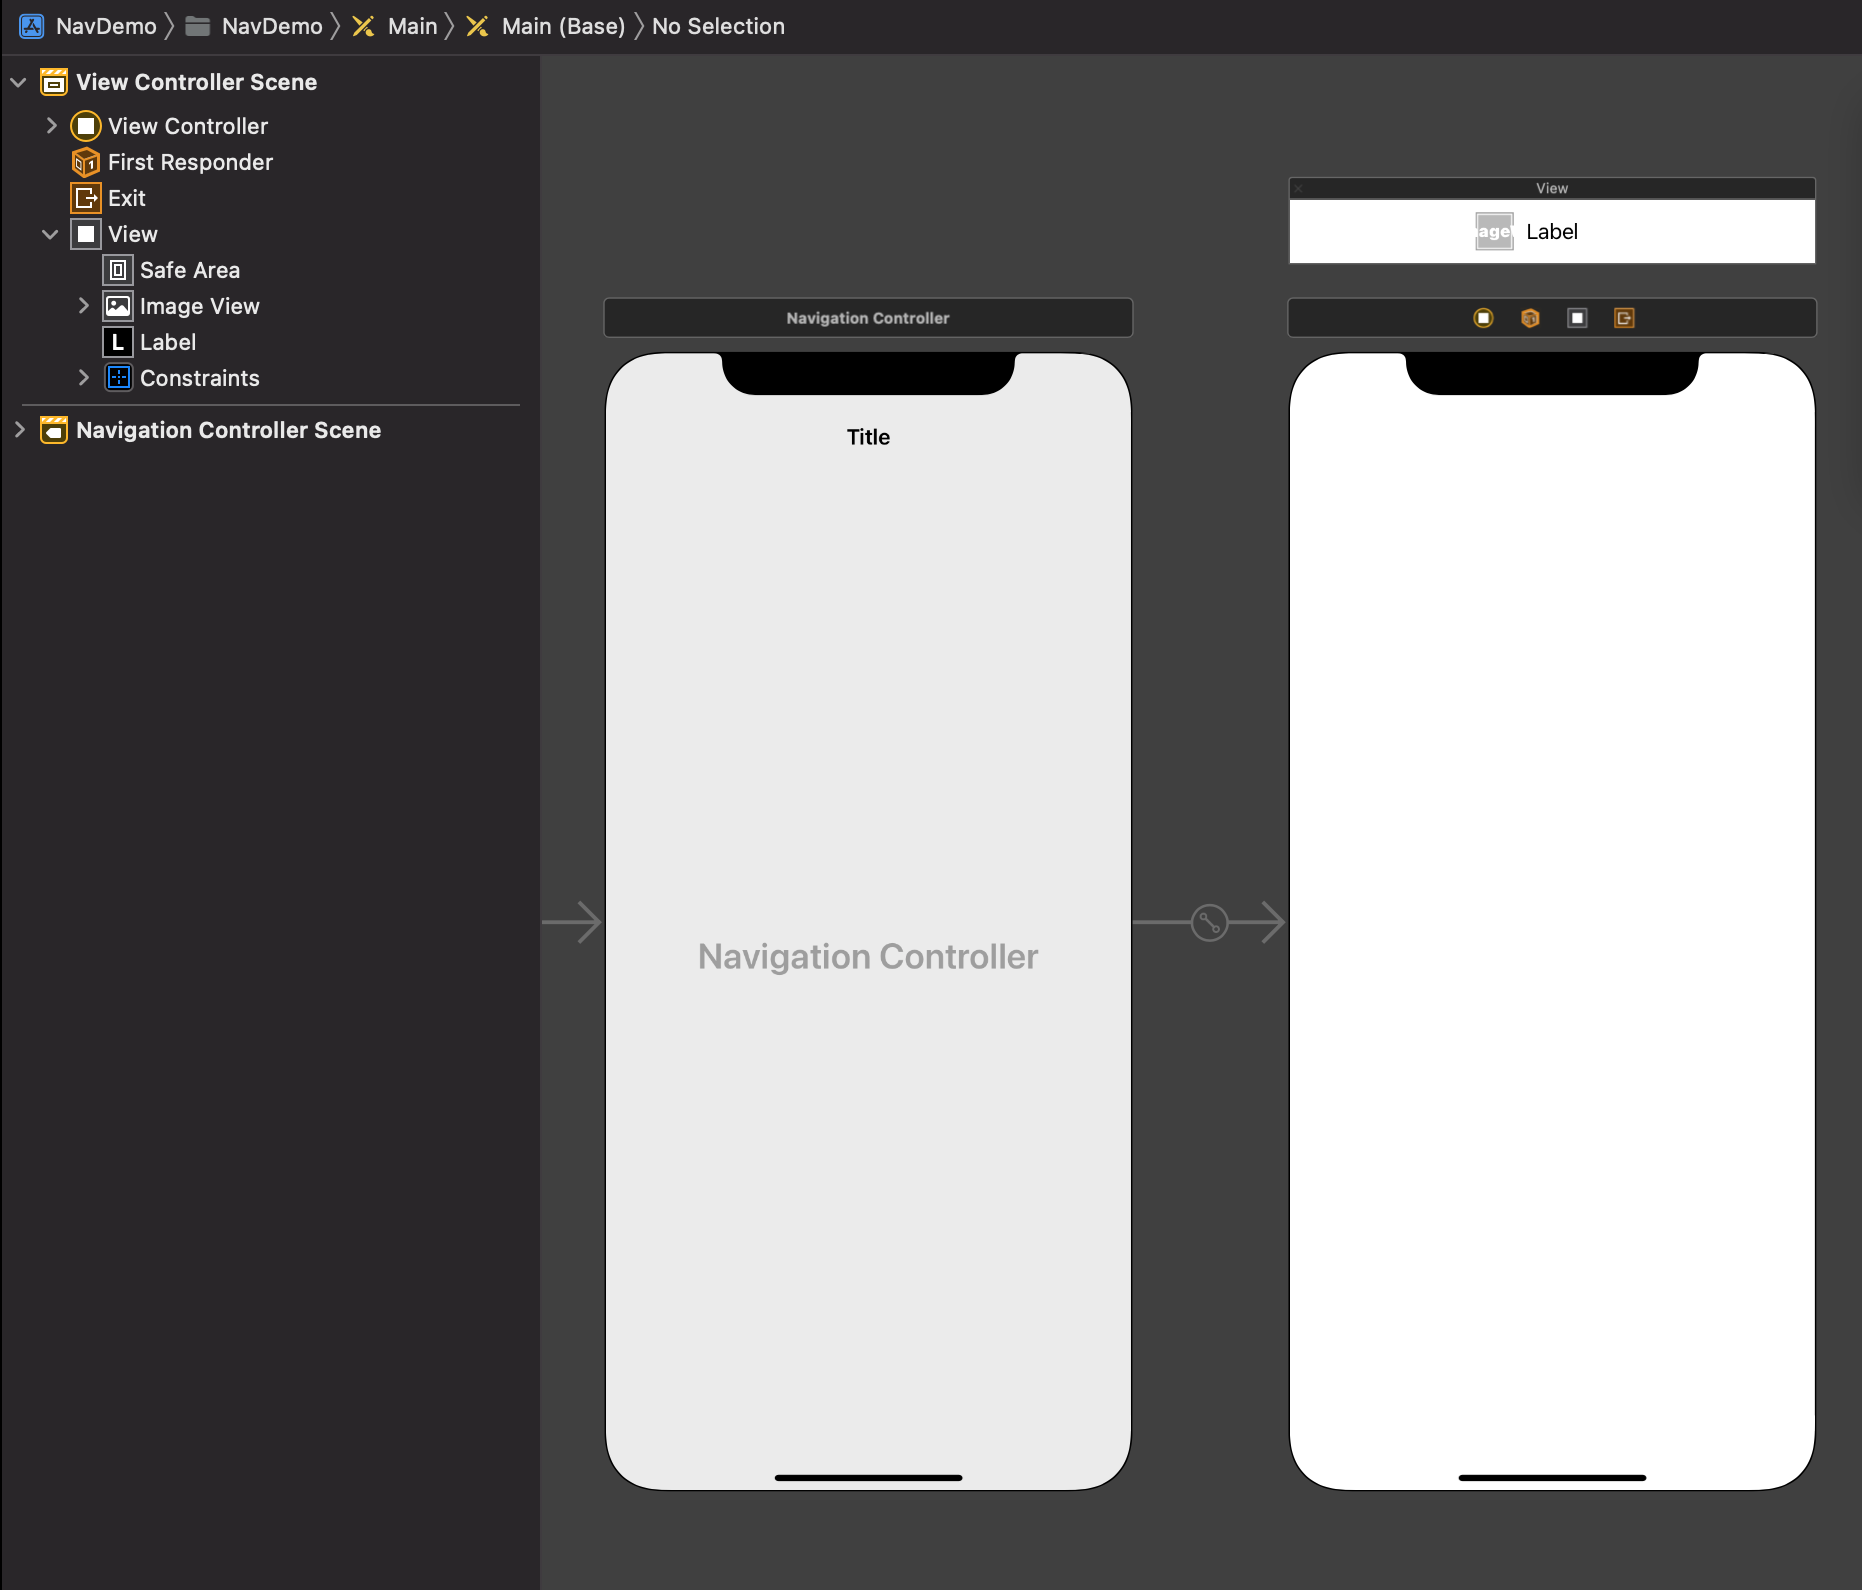Click the Safe Area icon
1862x1590 pixels.
pos(118,270)
